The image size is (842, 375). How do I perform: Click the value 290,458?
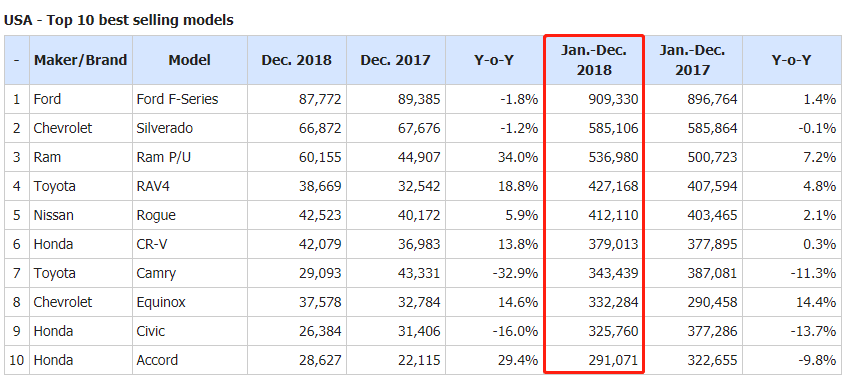point(712,302)
